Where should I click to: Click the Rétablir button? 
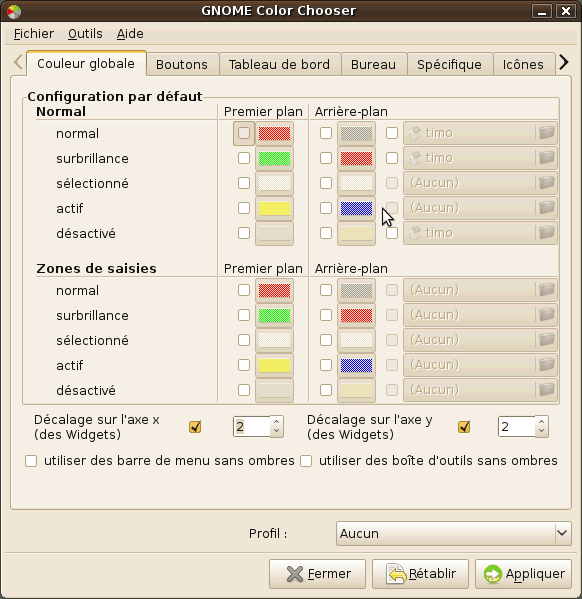[420, 574]
